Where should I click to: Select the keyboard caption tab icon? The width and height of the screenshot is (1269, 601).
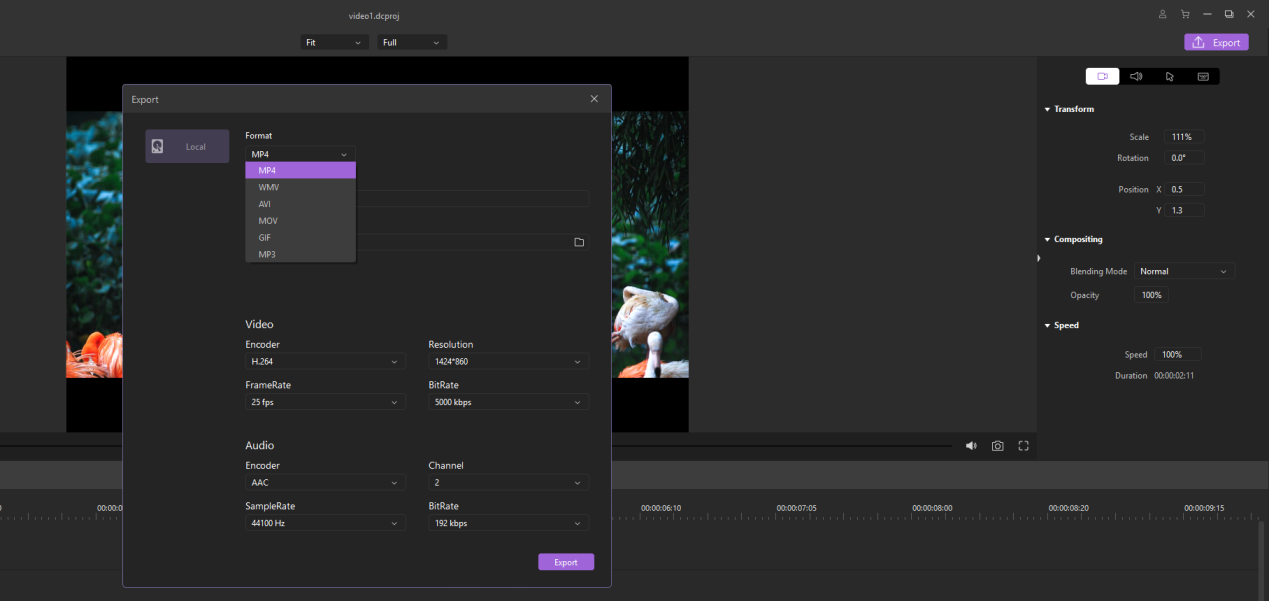click(1203, 76)
